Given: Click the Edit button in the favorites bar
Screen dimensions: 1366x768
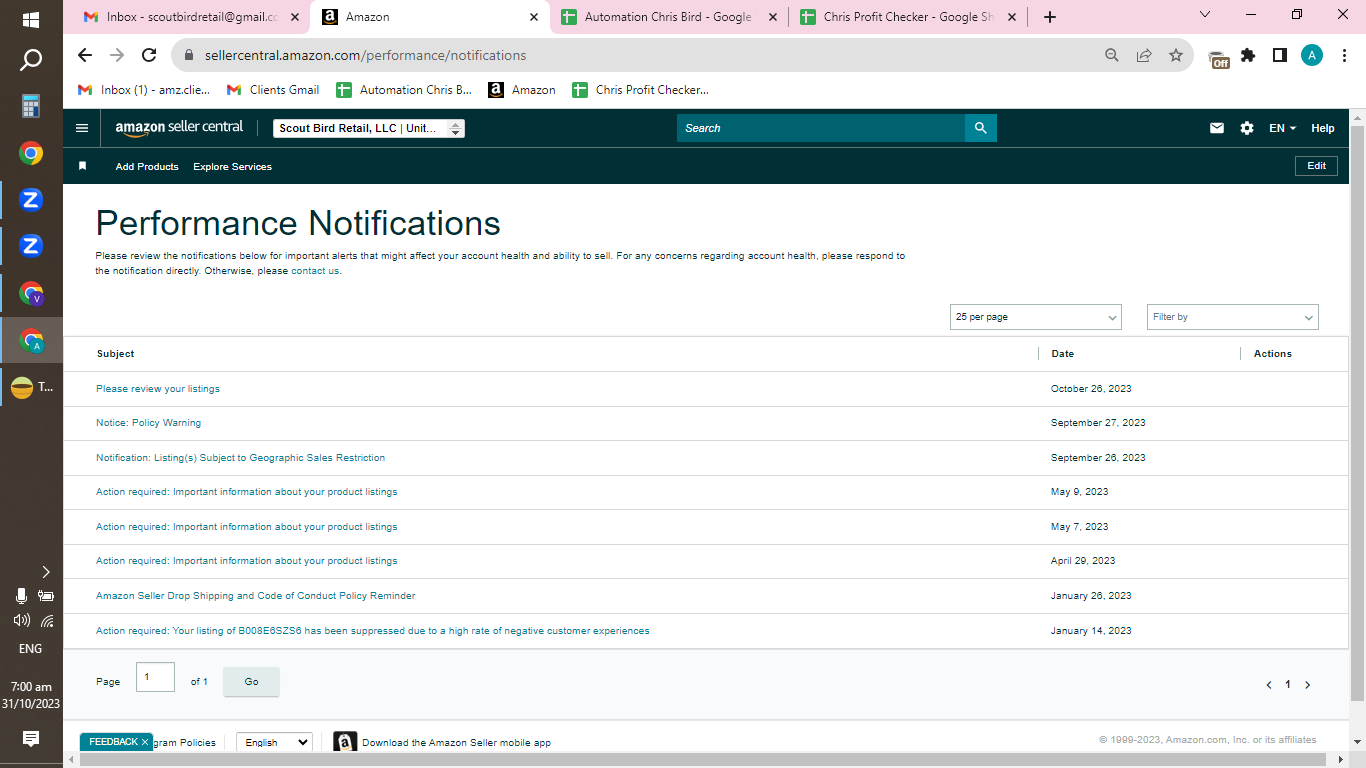Looking at the screenshot, I should [1316, 166].
